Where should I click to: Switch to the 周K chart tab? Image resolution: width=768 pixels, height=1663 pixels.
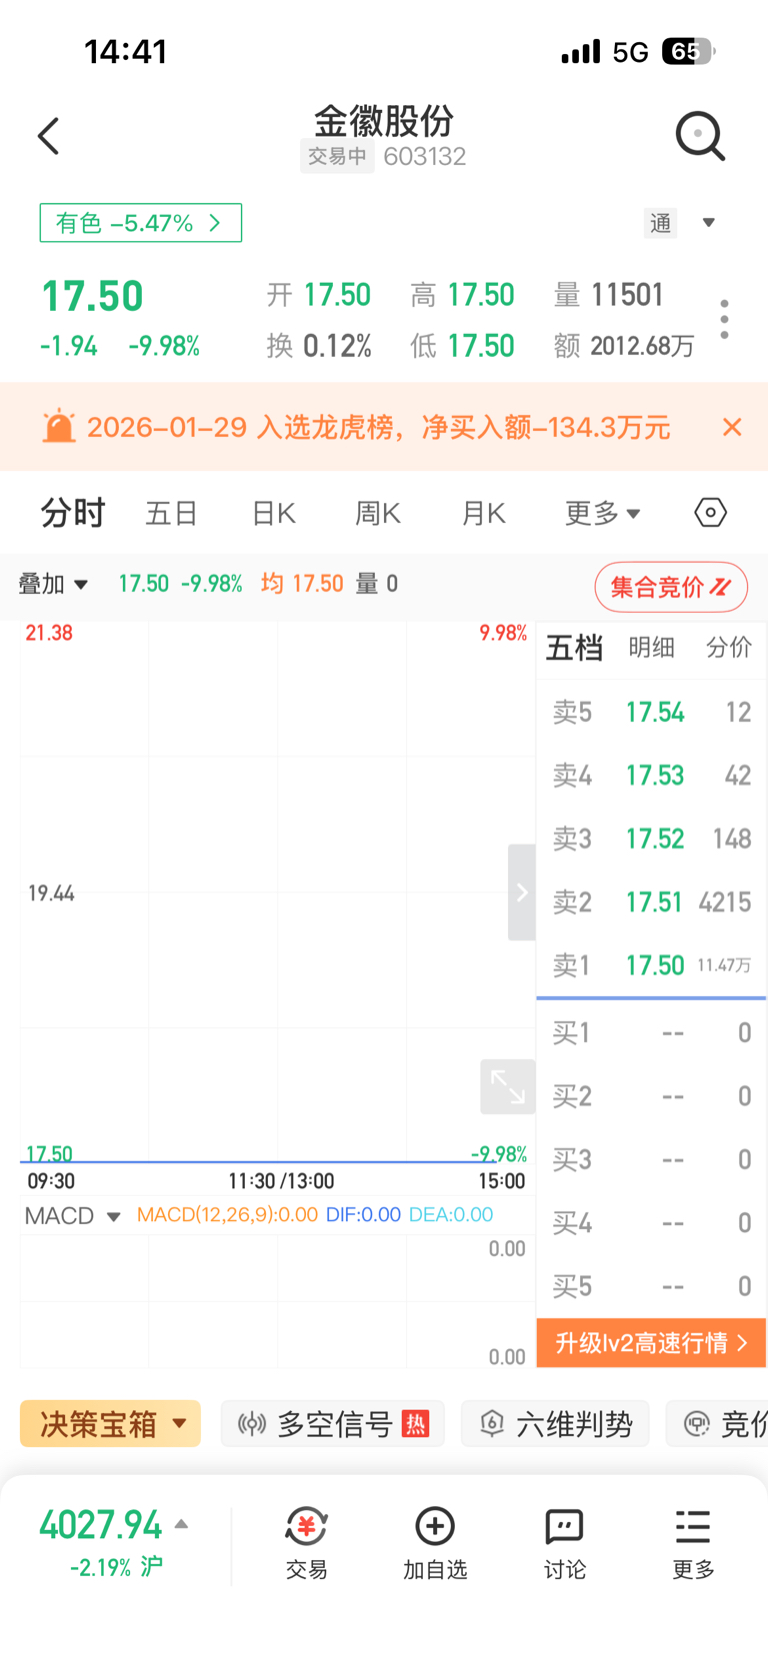pos(378,513)
